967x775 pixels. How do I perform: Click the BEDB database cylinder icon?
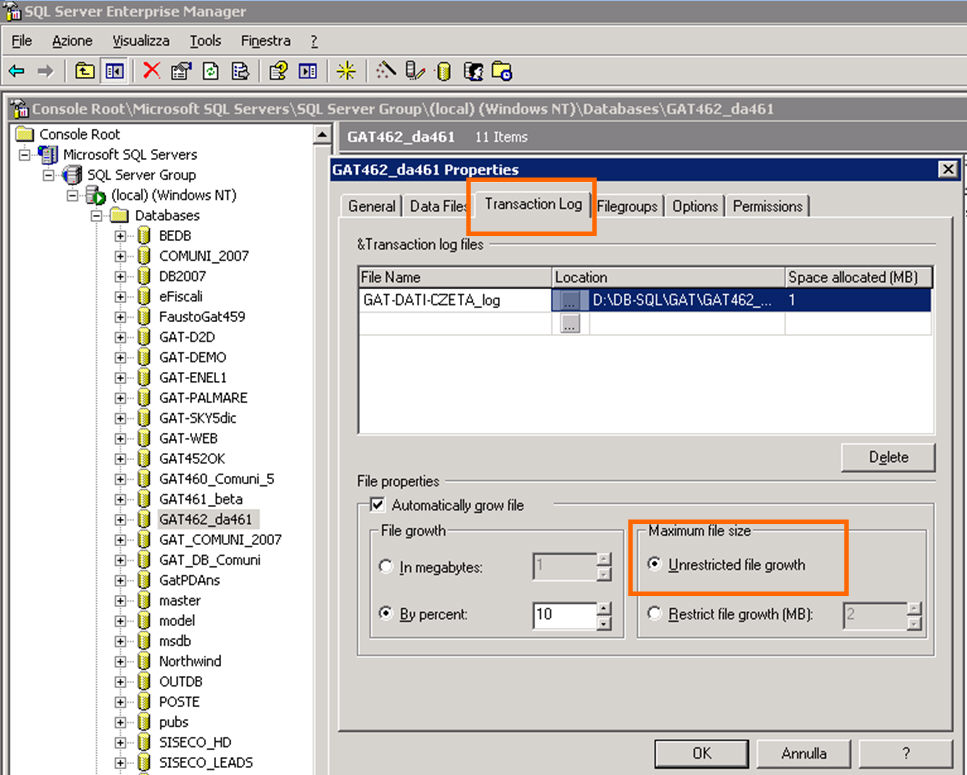pos(144,236)
